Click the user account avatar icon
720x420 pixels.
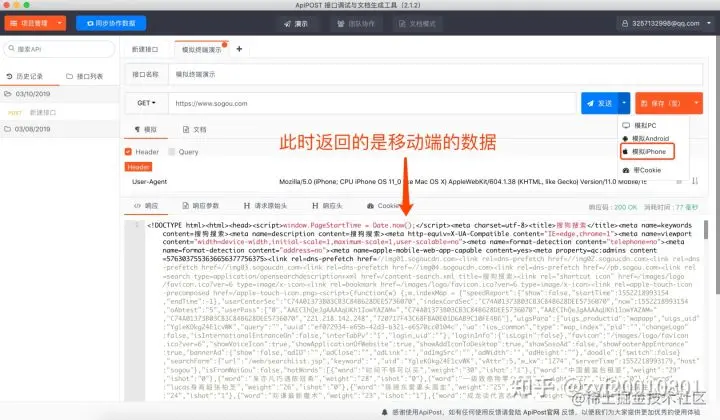pos(624,23)
